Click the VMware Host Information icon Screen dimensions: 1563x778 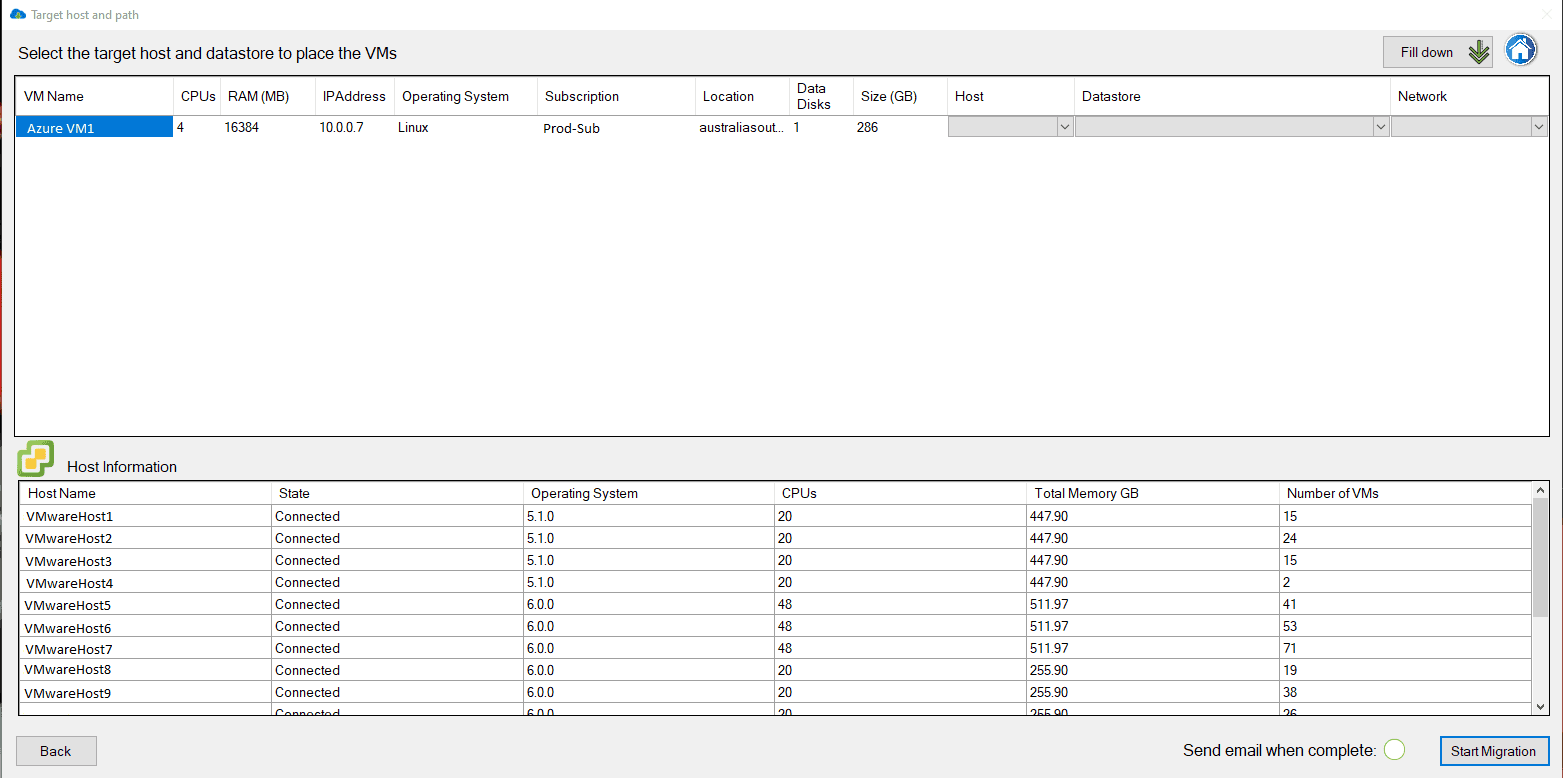pyautogui.click(x=36, y=459)
